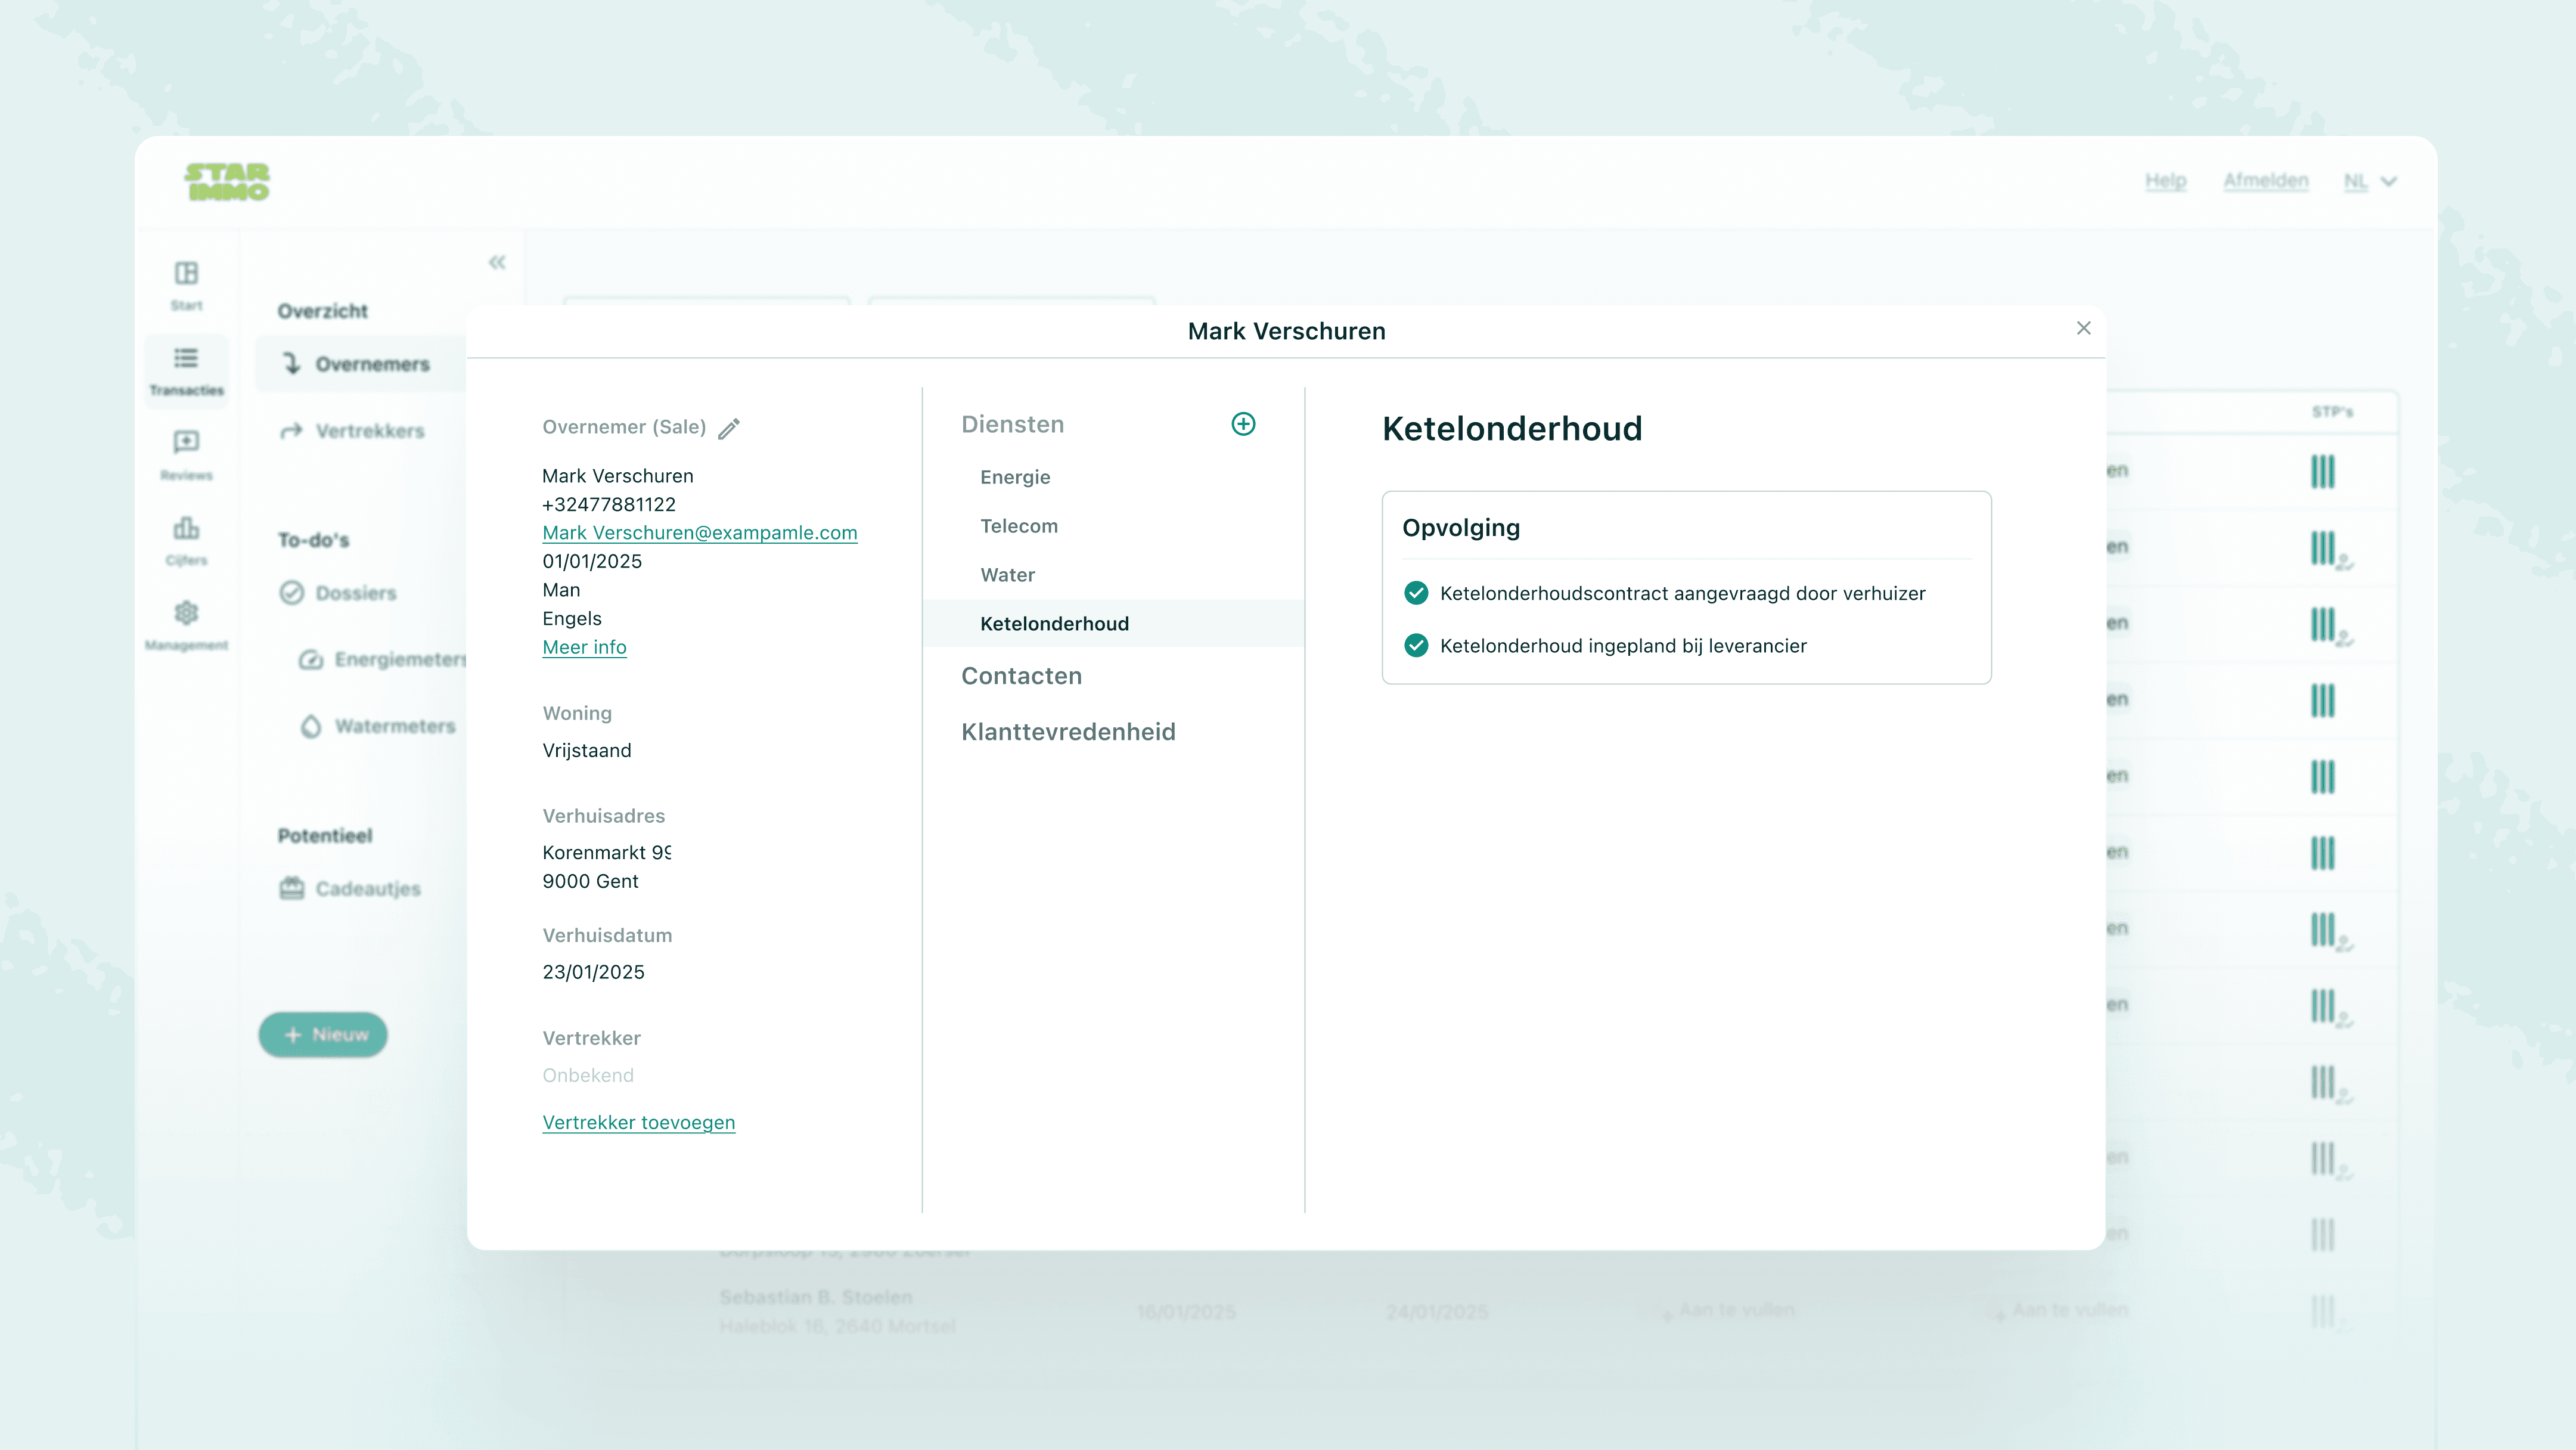Select Vertrekkers in the overview menu

pos(352,431)
